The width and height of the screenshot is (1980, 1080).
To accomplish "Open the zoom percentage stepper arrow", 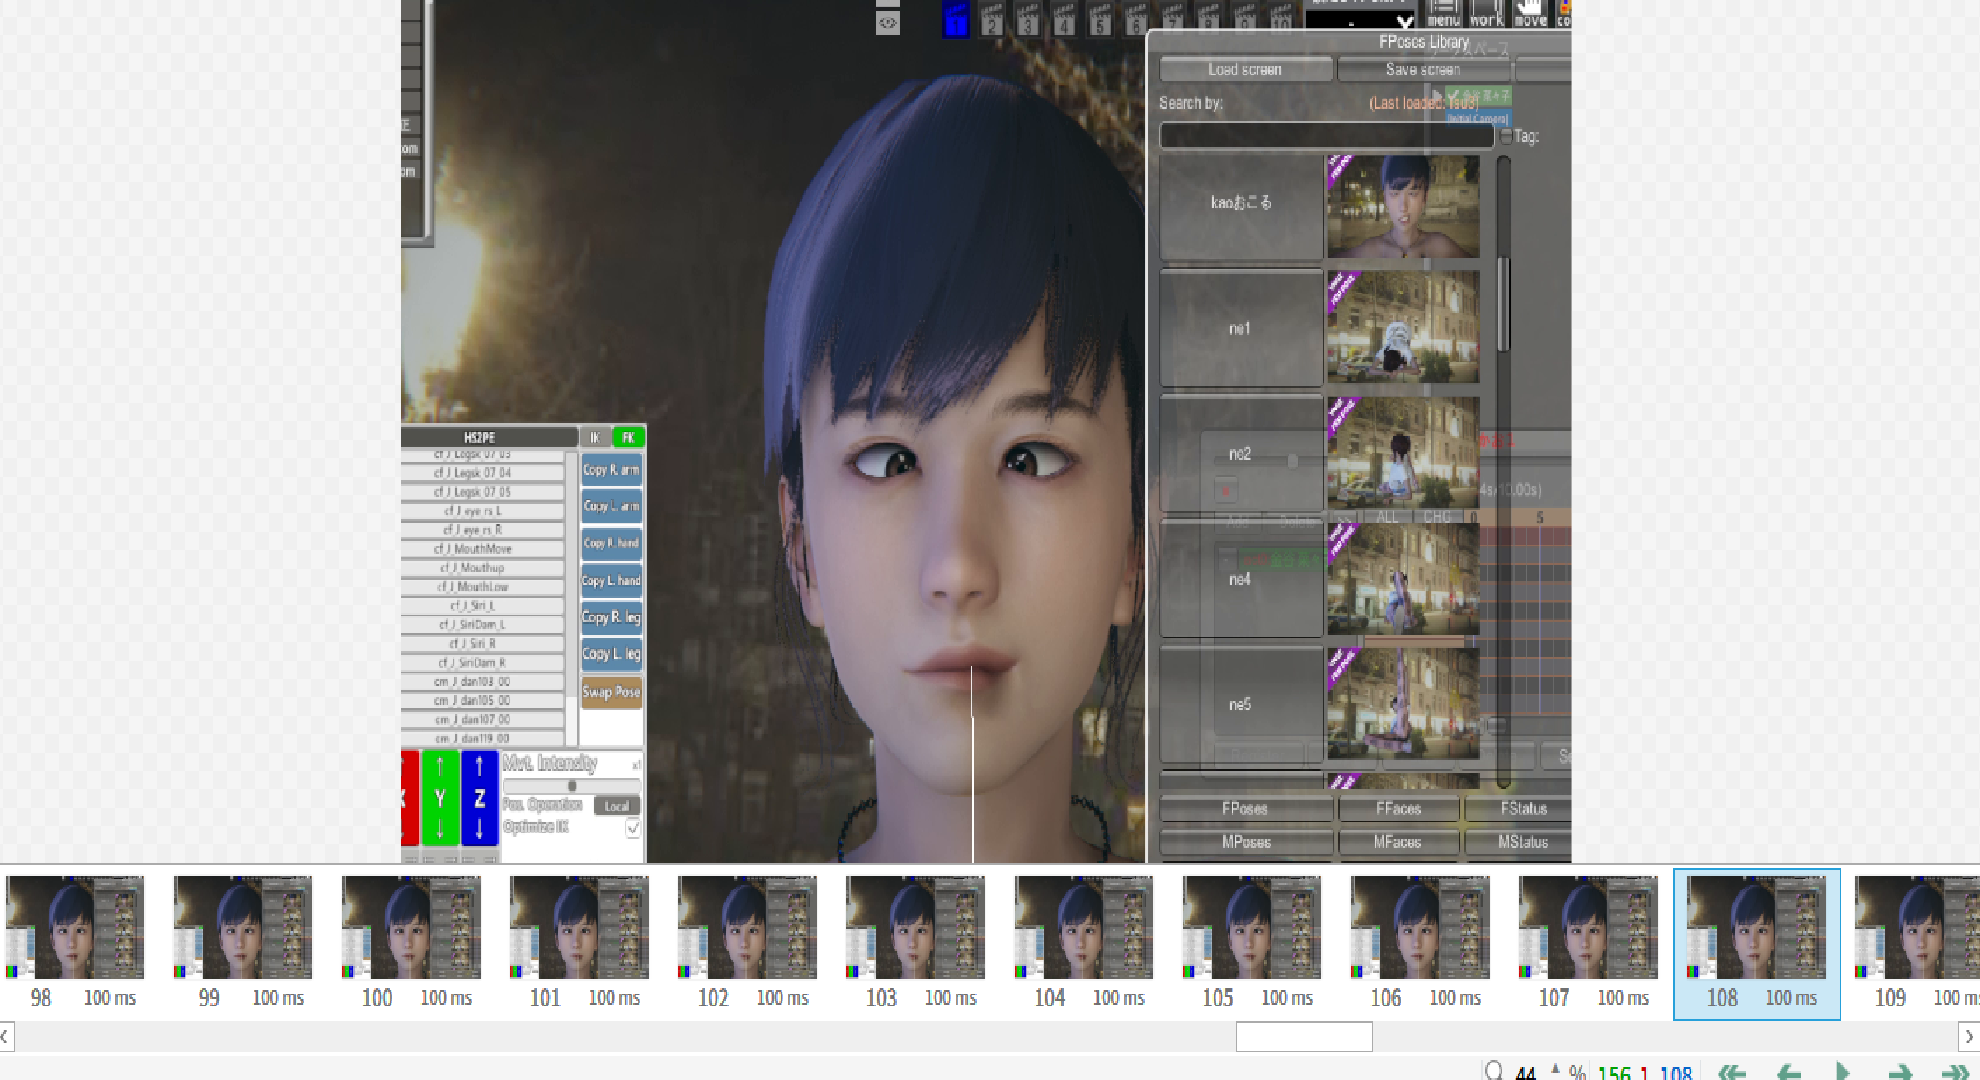I will (1555, 1070).
